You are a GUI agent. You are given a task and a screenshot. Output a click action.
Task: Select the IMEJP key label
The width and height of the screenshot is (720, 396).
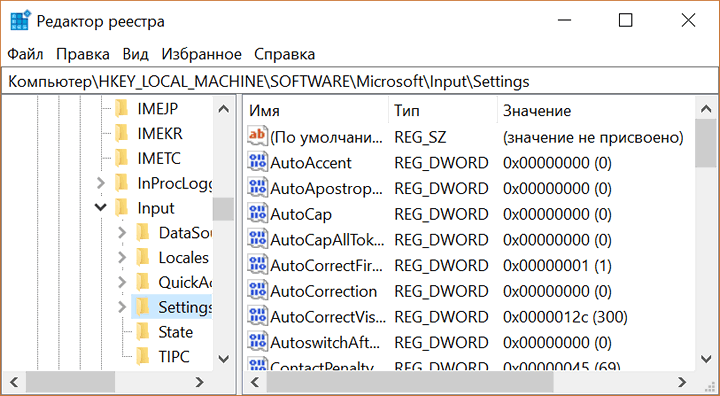(158, 108)
